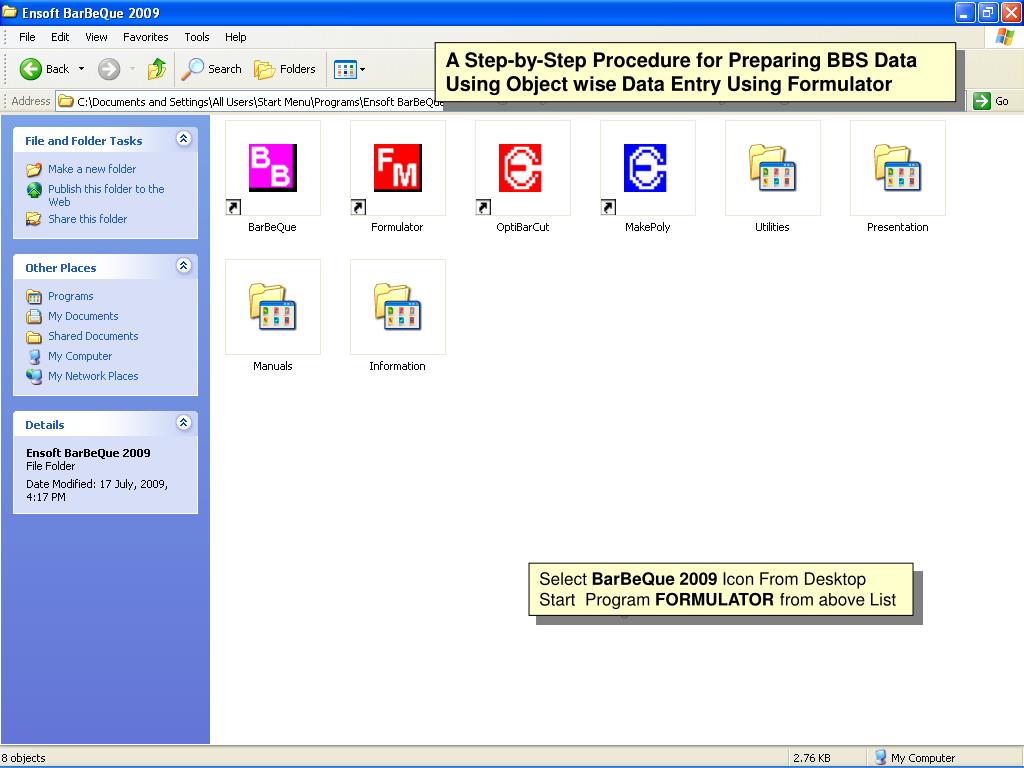Viewport: 1024px width, 768px height.
Task: Open the BarBeQue shortcut icon
Action: [273, 168]
